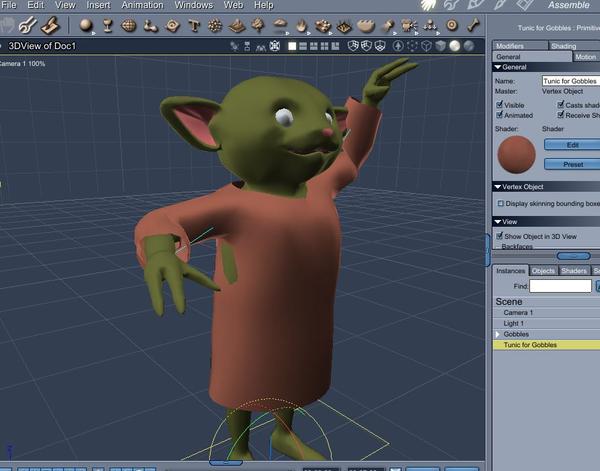Click the tool icon beside the wrench
Screen dimensions: 600x471
click(51, 26)
